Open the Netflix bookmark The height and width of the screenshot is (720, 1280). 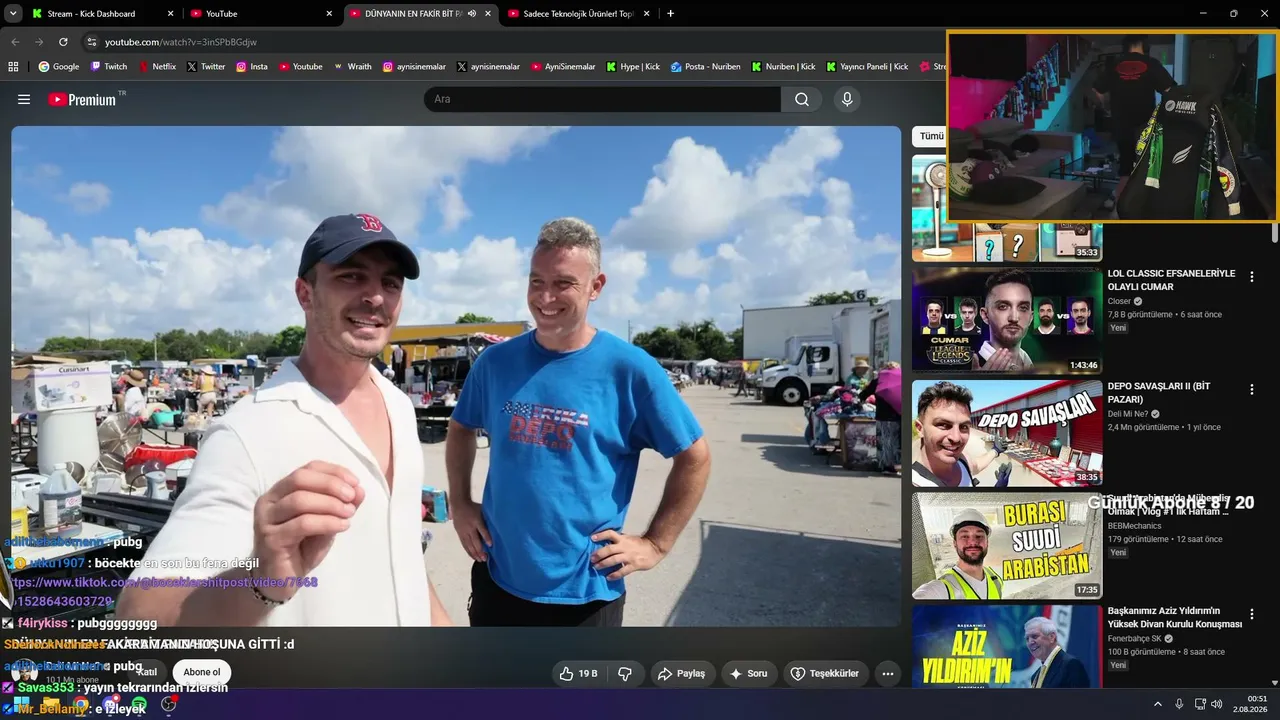coord(156,67)
